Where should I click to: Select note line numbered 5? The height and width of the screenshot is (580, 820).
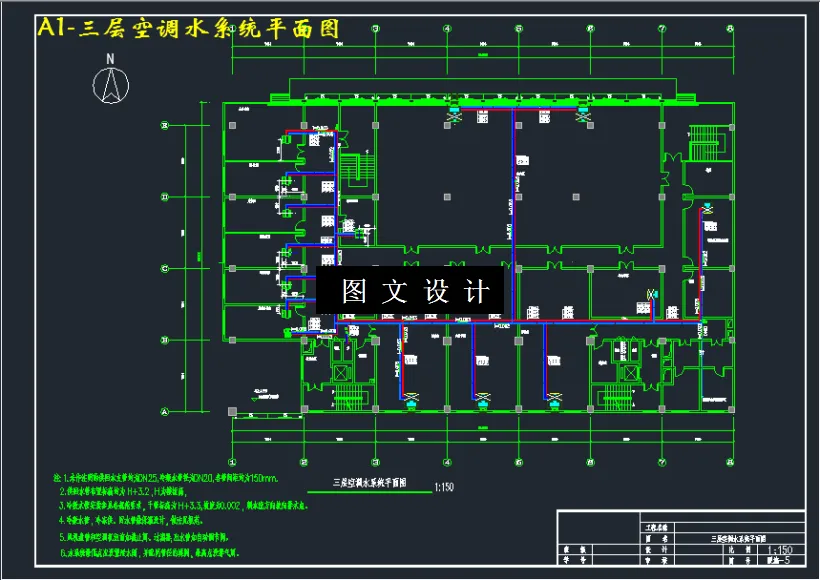pyautogui.click(x=143, y=537)
